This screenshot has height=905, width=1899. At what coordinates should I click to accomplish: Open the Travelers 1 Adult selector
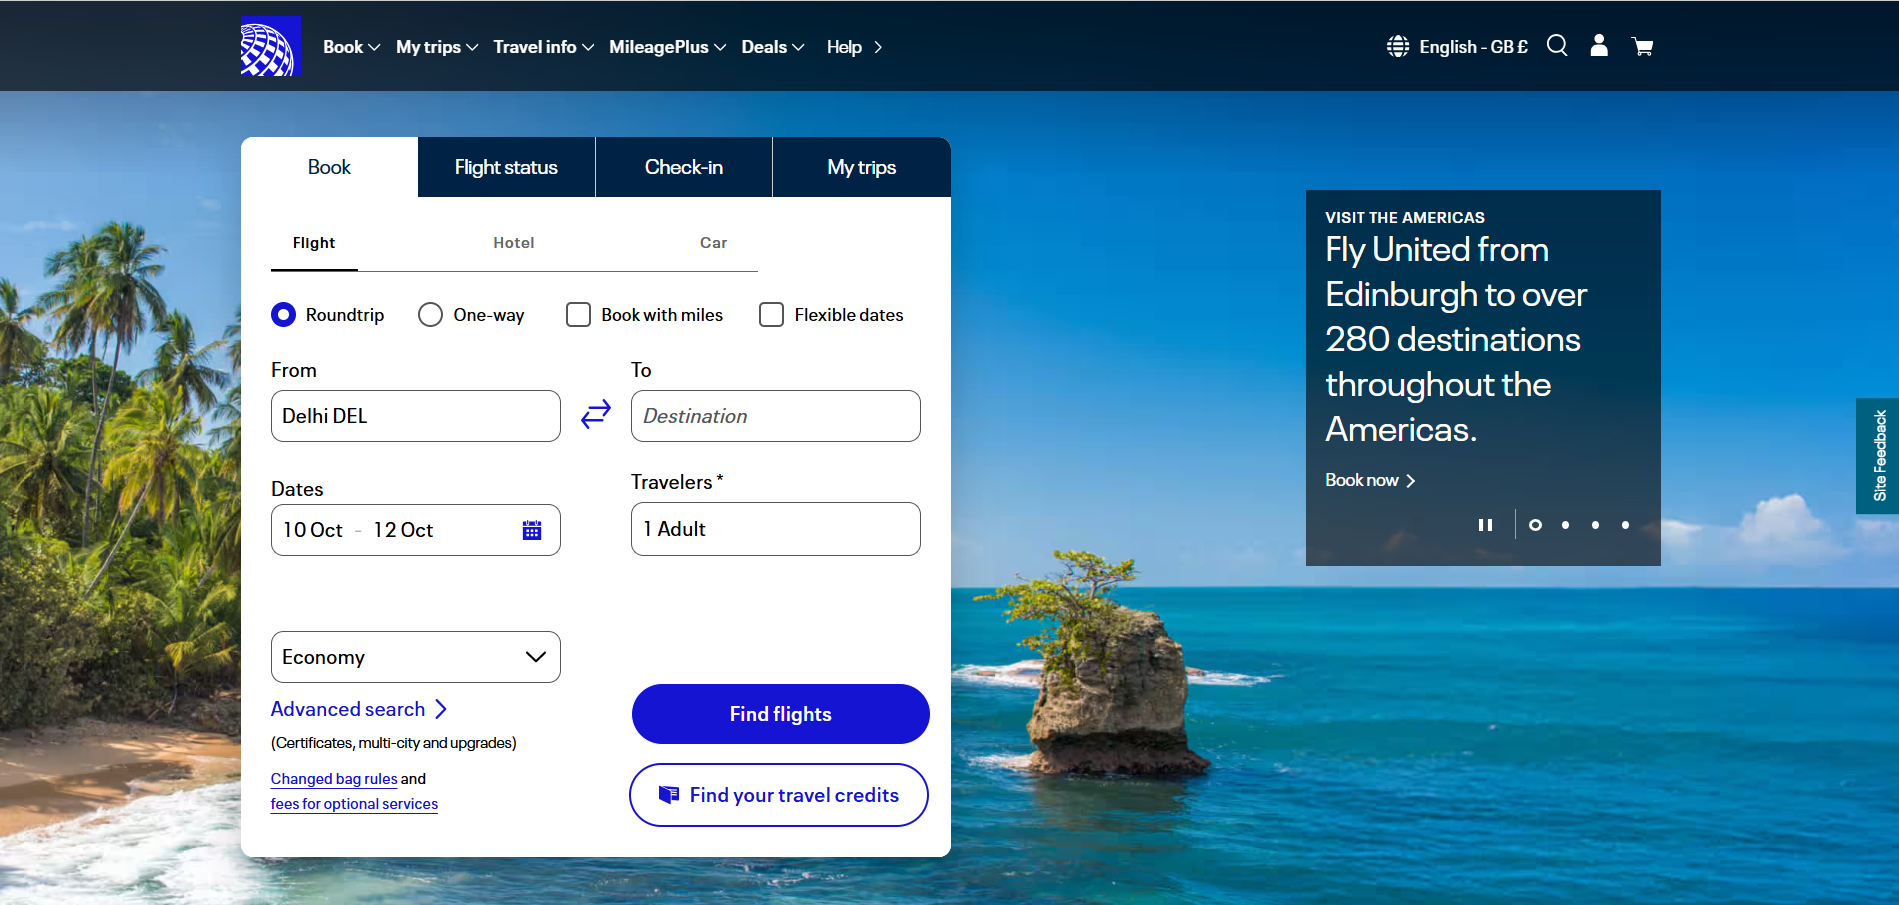click(775, 529)
